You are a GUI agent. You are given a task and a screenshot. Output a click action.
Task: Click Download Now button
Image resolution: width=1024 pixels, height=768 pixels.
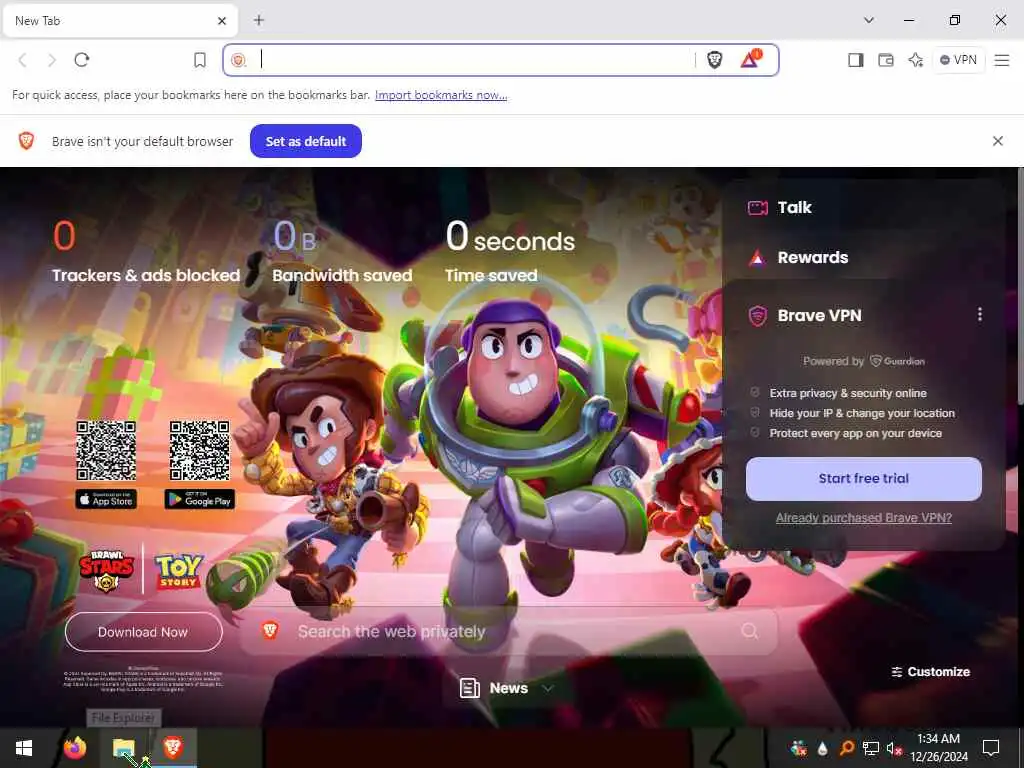[x=143, y=632]
